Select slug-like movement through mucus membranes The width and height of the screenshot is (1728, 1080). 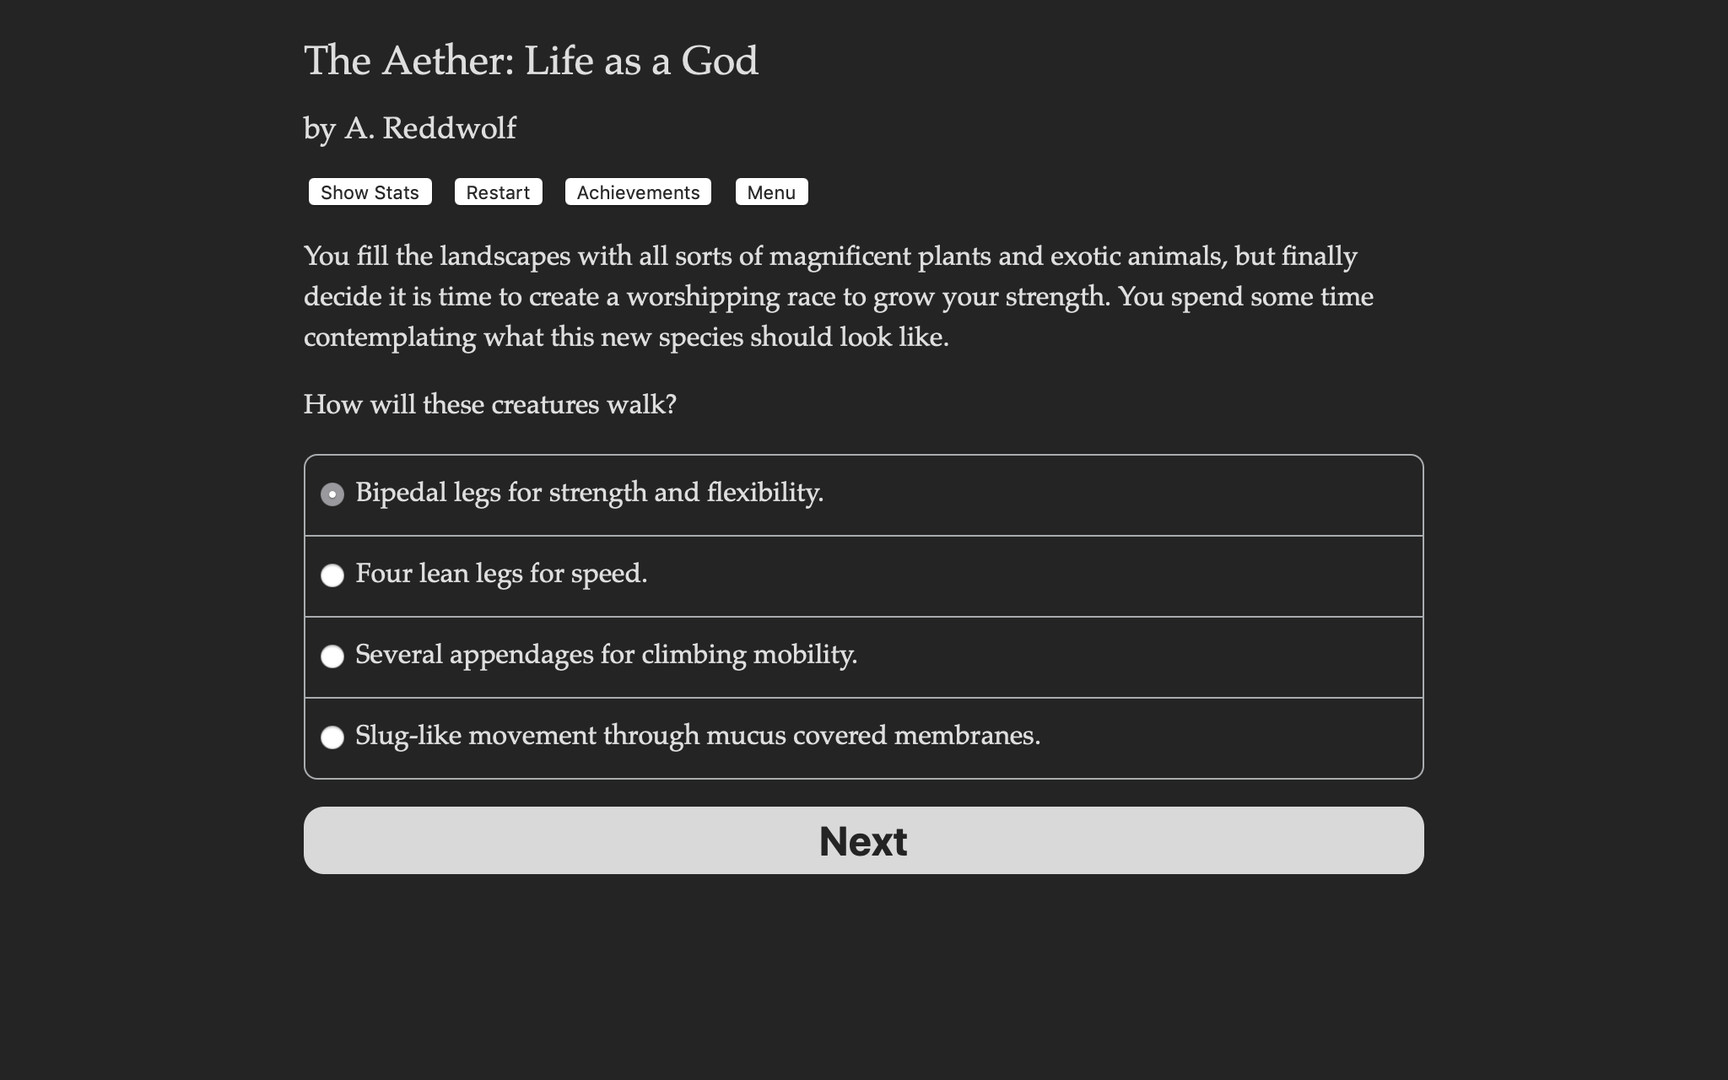click(x=698, y=737)
